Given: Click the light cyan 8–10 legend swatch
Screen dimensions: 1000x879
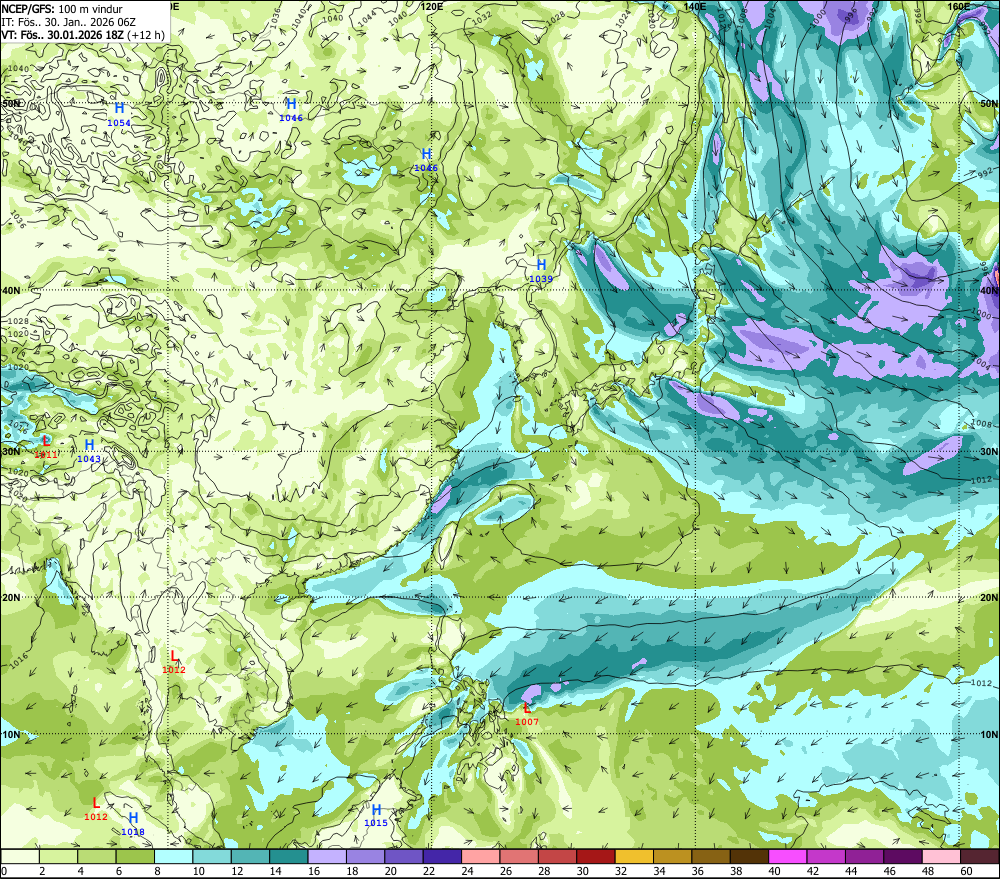Looking at the screenshot, I should (173, 856).
